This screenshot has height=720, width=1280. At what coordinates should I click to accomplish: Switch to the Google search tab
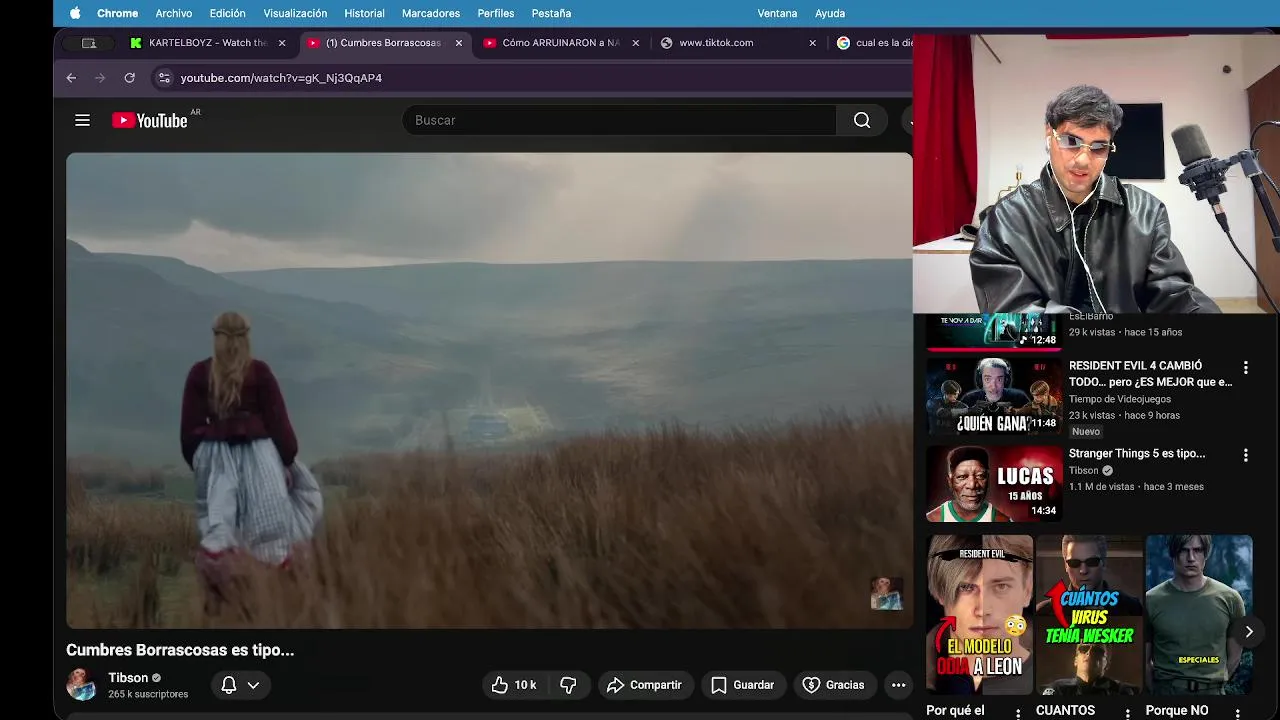(x=873, y=43)
